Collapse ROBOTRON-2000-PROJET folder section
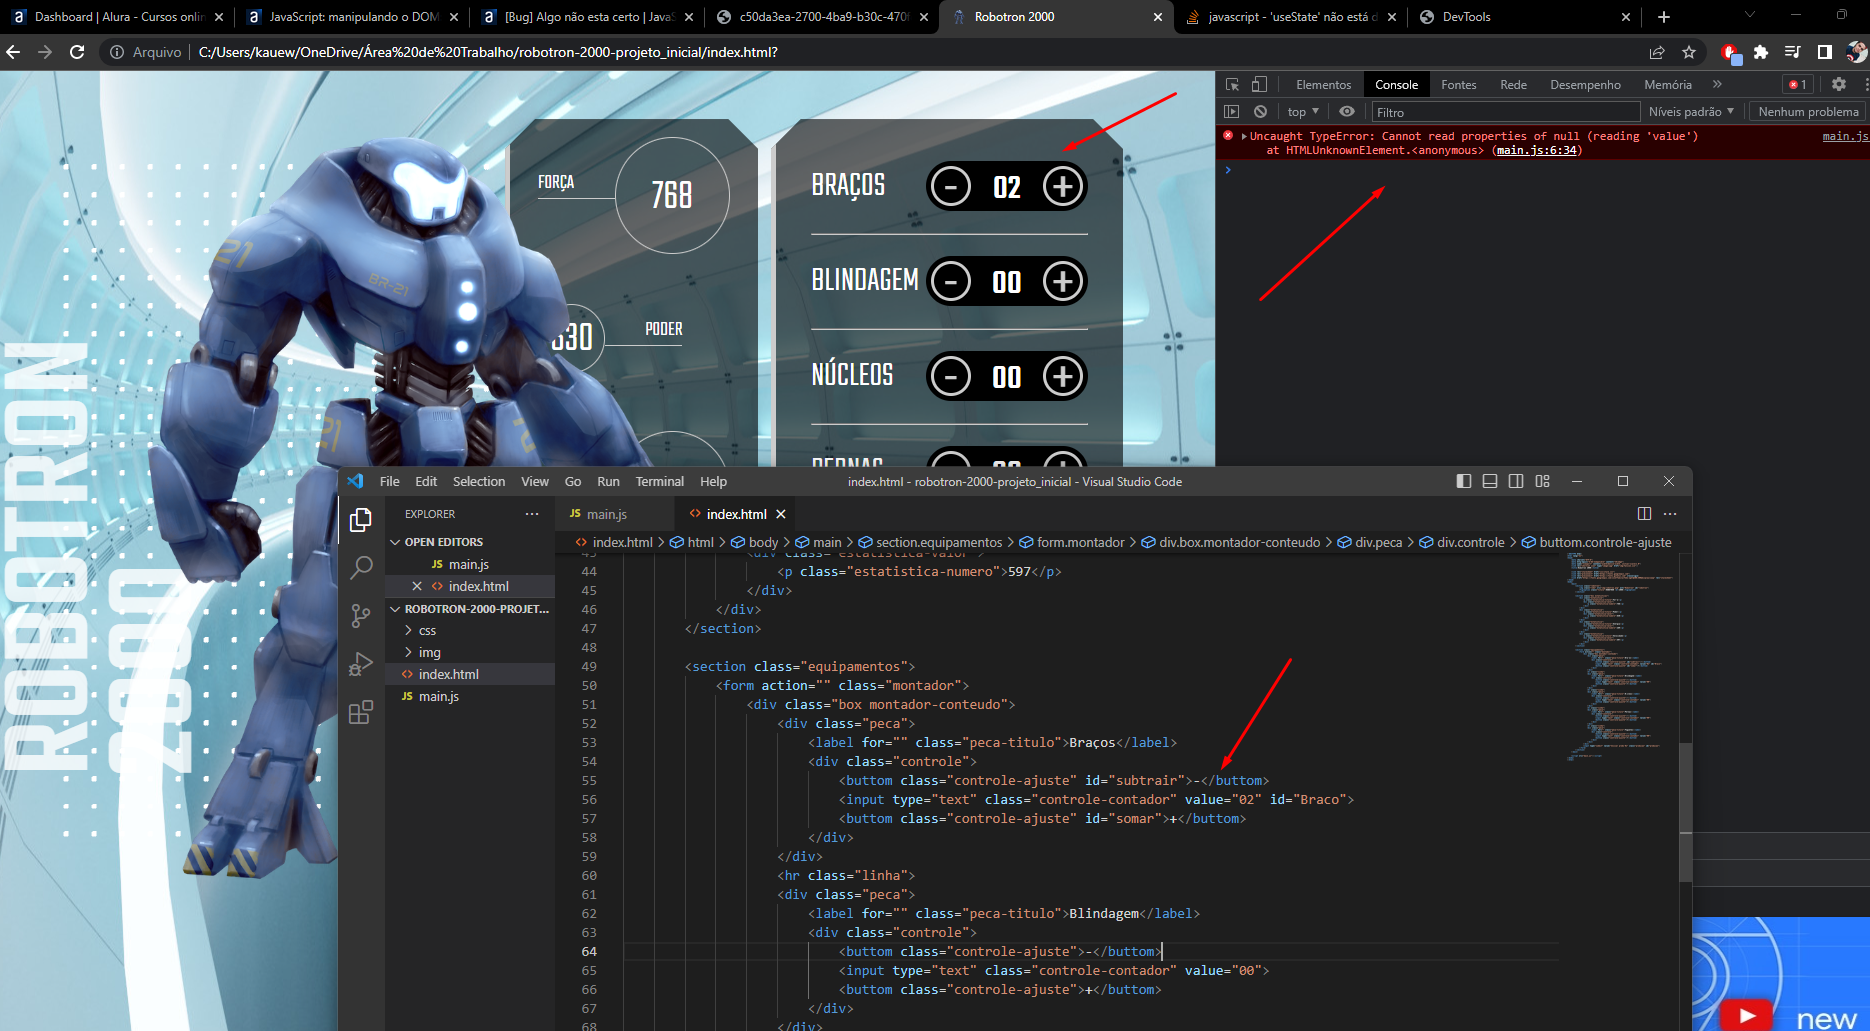The height and width of the screenshot is (1031, 1870). point(396,609)
